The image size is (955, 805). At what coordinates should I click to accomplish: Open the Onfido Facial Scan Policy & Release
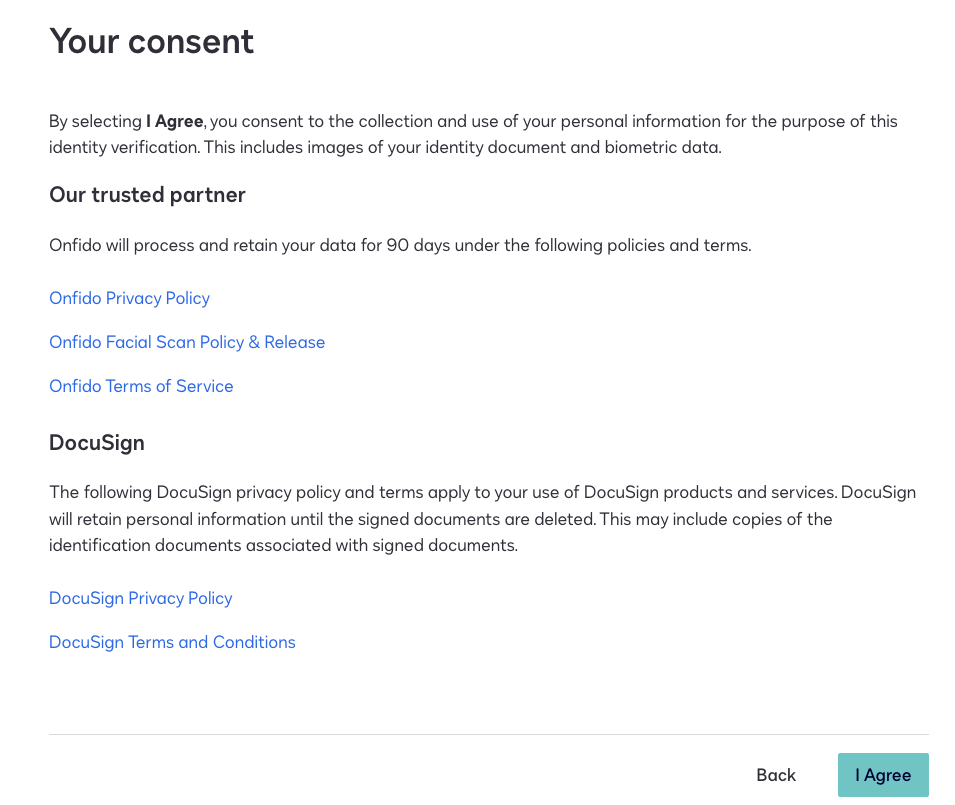coord(187,342)
